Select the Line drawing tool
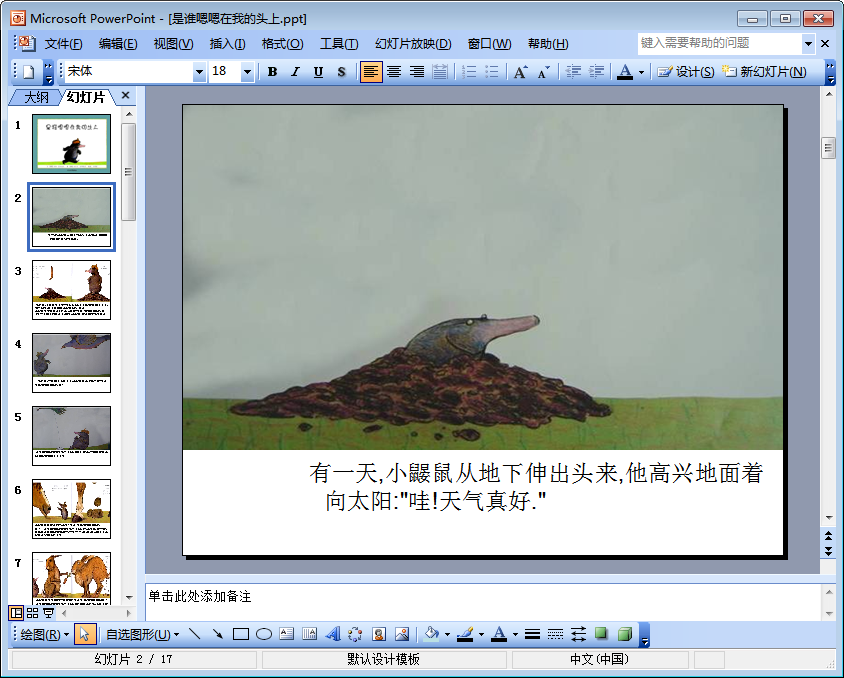This screenshot has height=678, width=844. pos(195,634)
